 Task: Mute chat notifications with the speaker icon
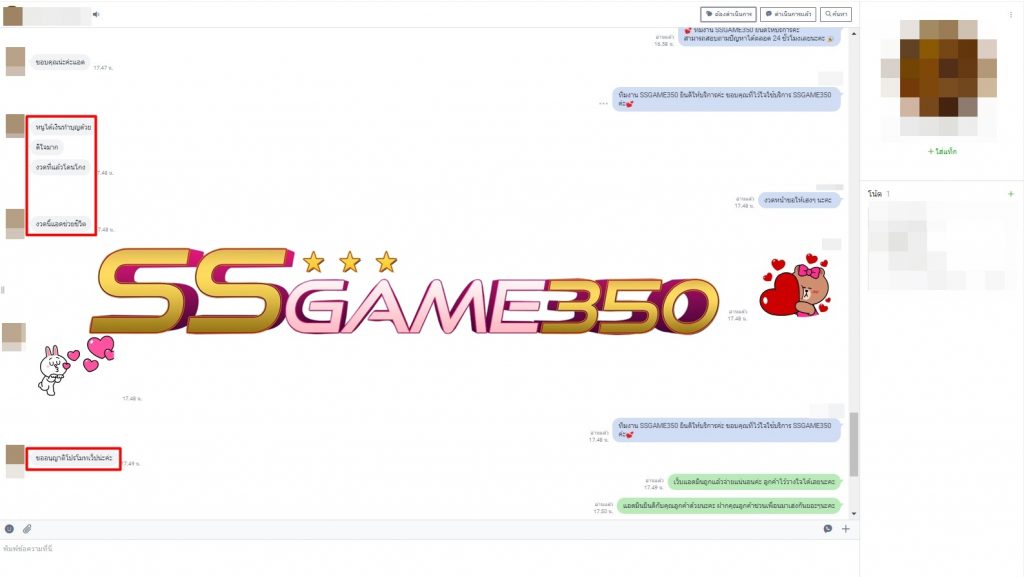click(96, 14)
